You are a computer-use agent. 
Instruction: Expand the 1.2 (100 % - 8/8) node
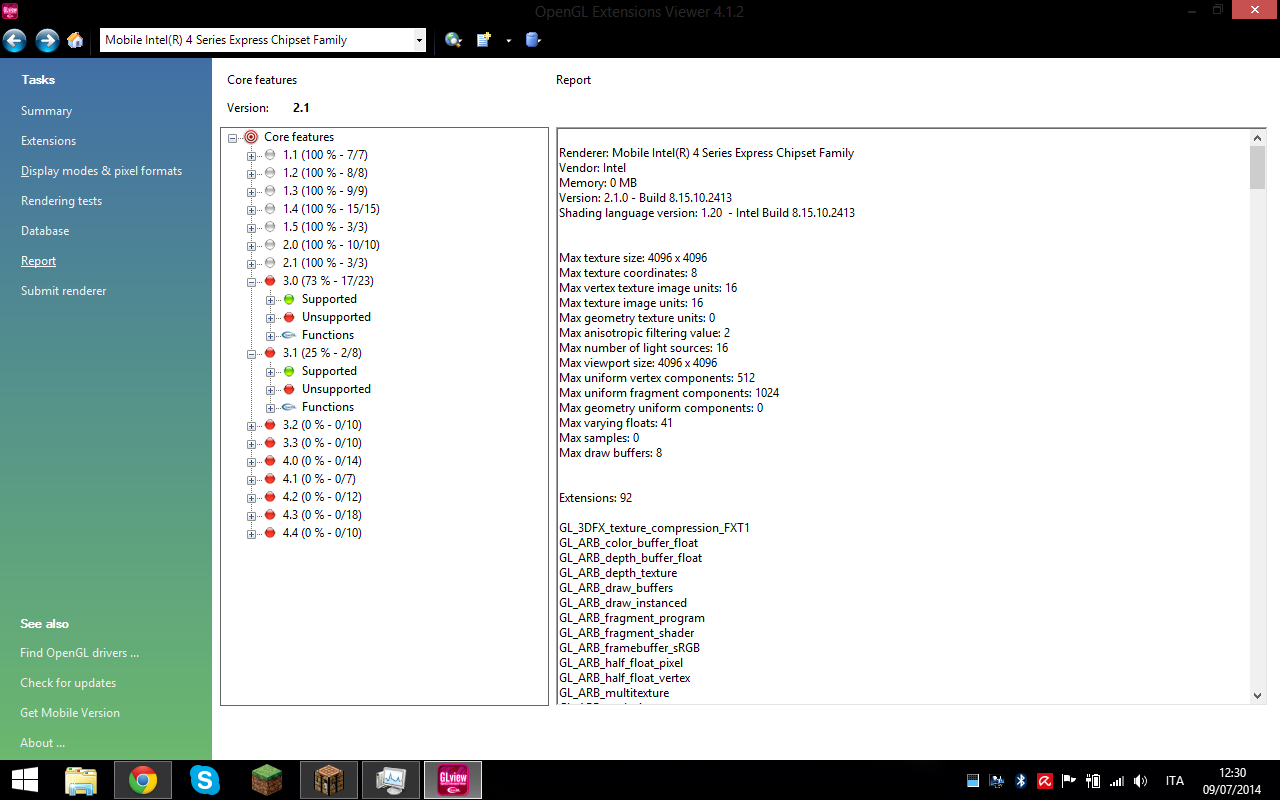pyautogui.click(x=251, y=174)
